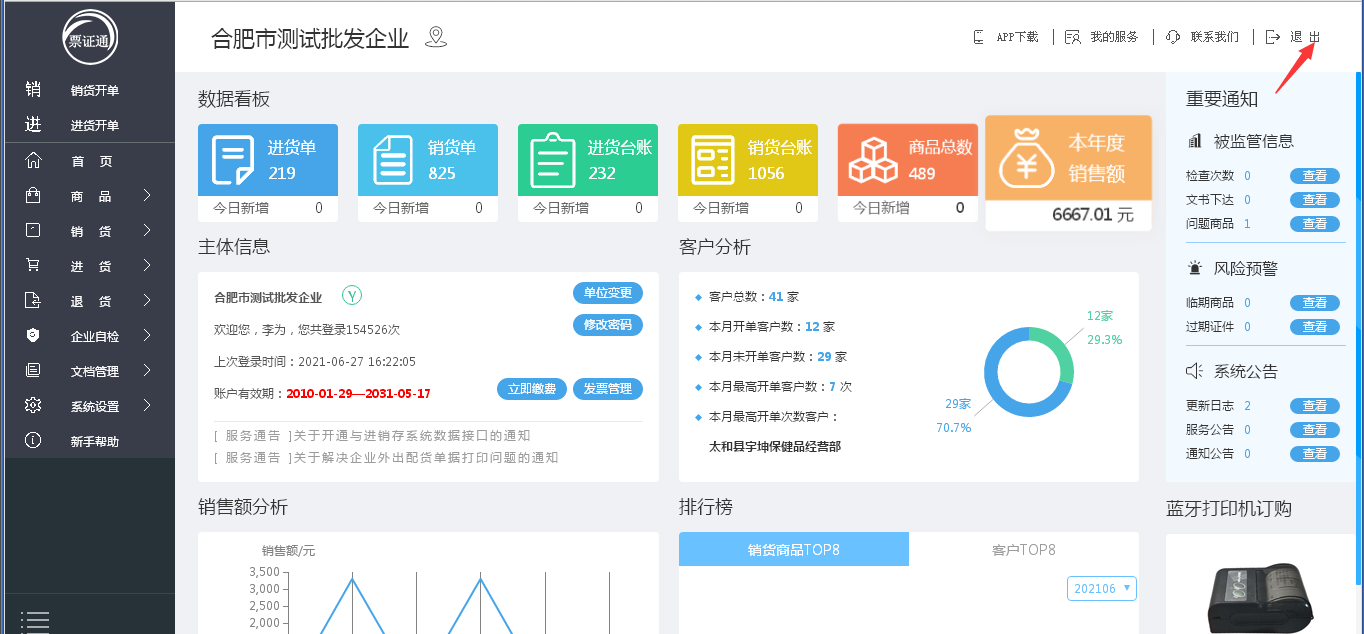Open the 本年度销售额 card

tap(1069, 173)
